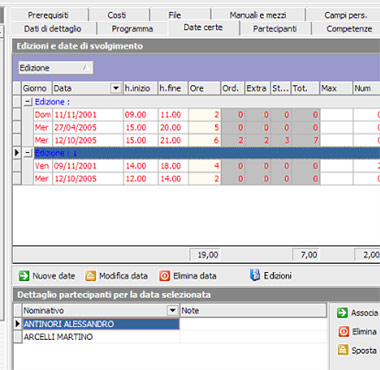Click the 21.00 end time cell
Image resolution: width=380 pixels, height=370 pixels.
click(x=173, y=140)
